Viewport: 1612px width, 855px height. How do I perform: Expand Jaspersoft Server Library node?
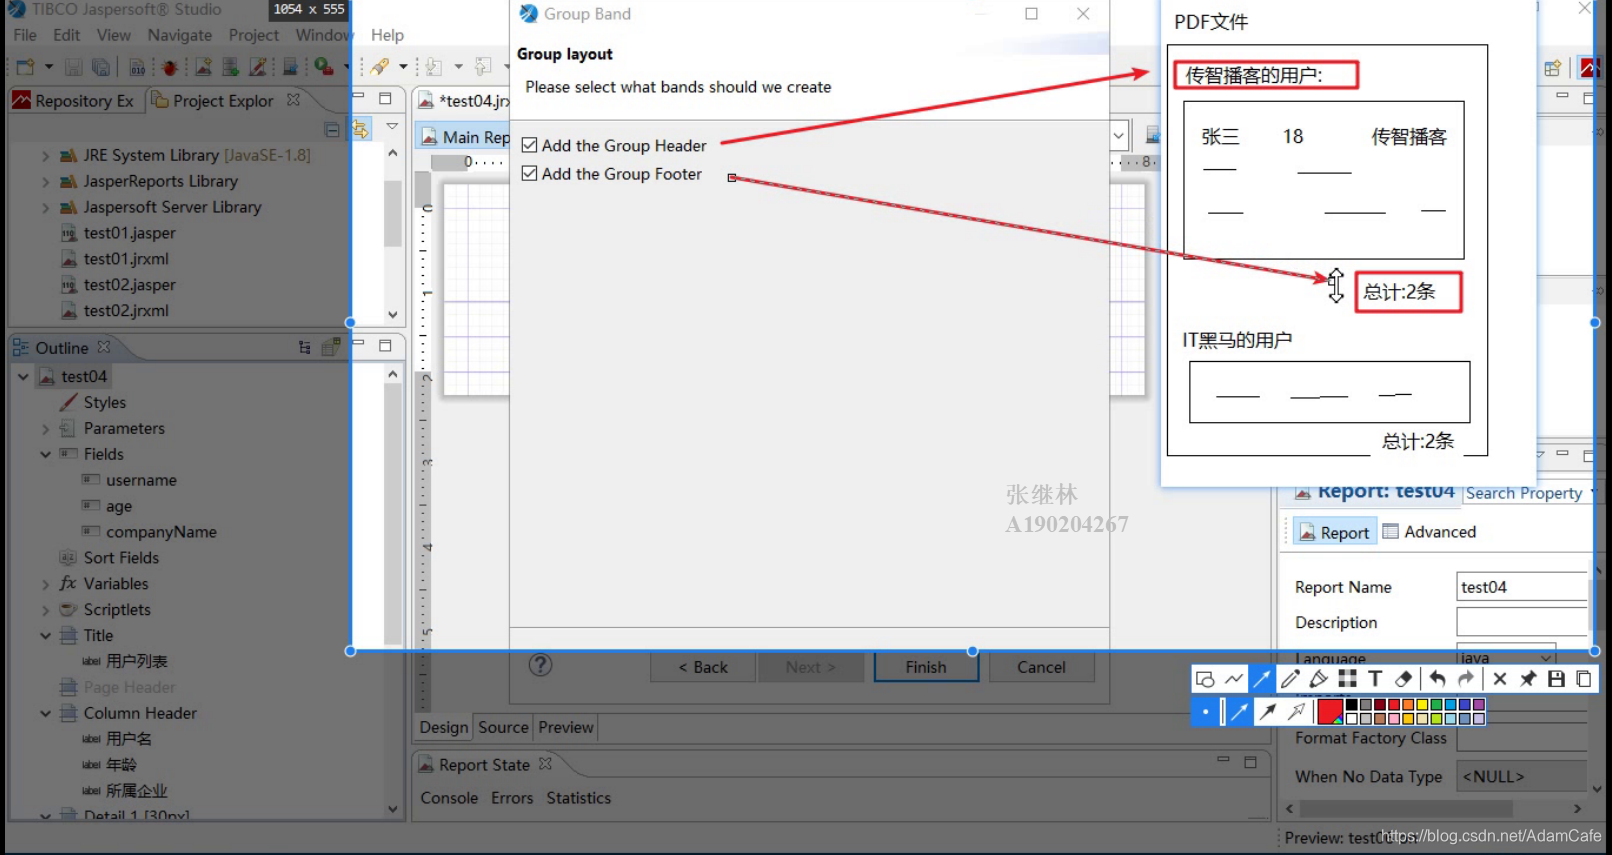(x=45, y=208)
